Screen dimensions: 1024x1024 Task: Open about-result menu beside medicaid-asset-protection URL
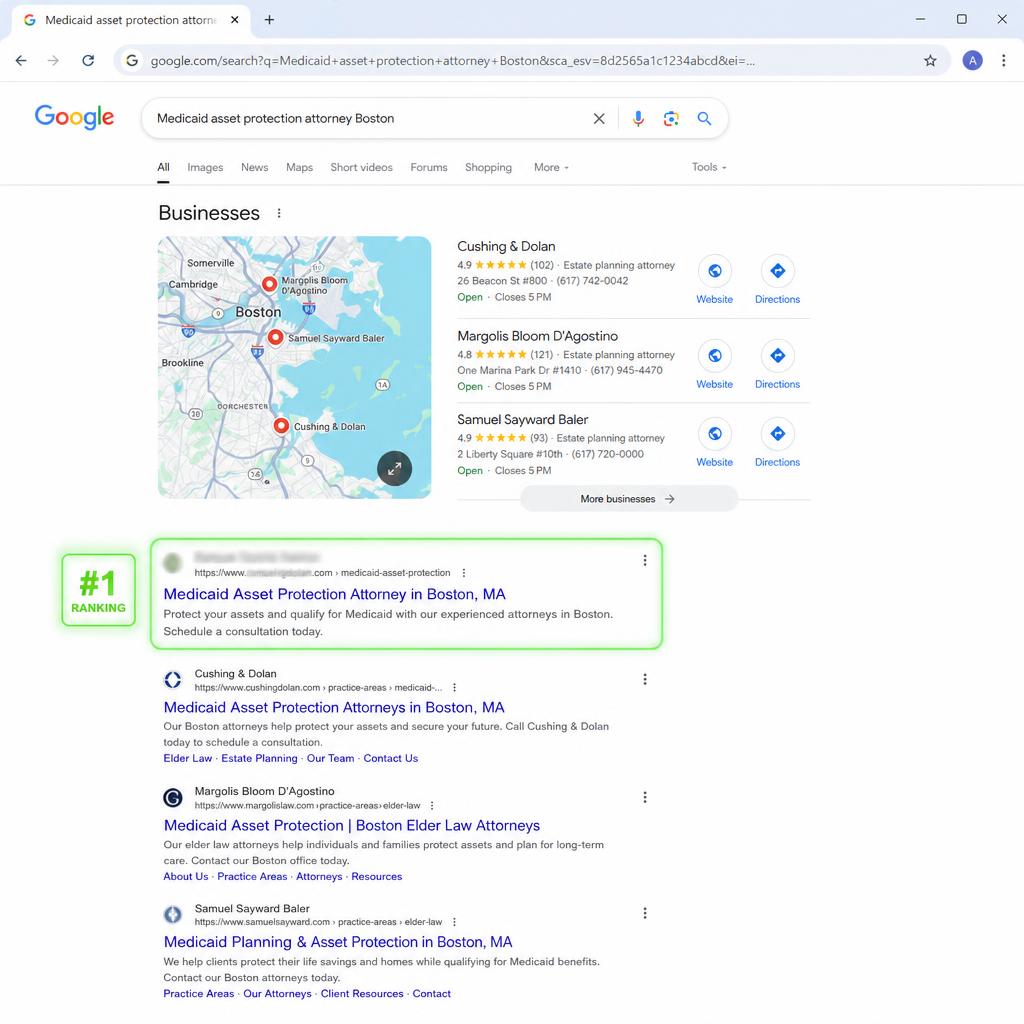[x=464, y=573]
